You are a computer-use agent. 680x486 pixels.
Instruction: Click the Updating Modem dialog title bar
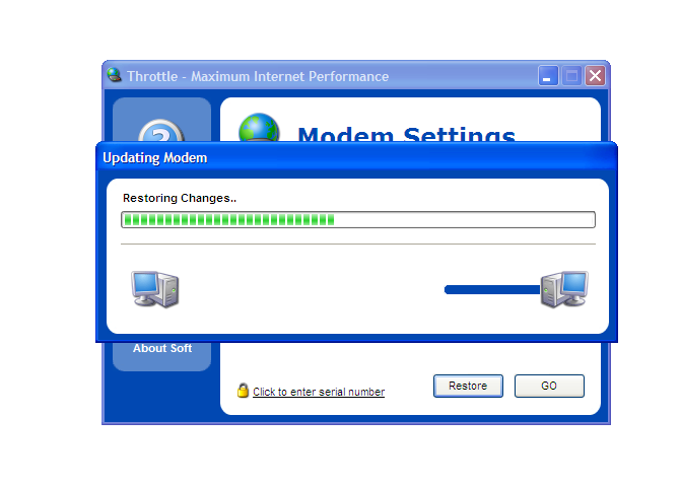pyautogui.click(x=356, y=158)
